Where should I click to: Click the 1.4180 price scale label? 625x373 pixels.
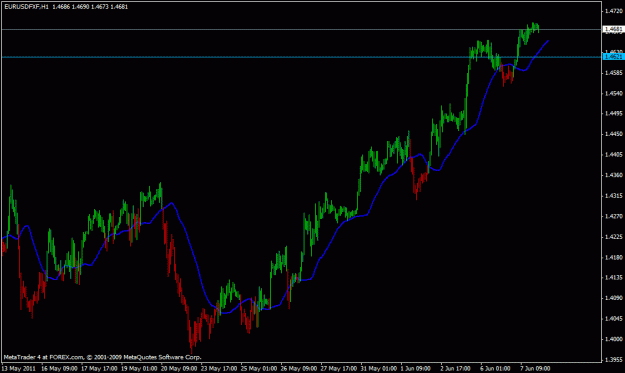point(614,258)
